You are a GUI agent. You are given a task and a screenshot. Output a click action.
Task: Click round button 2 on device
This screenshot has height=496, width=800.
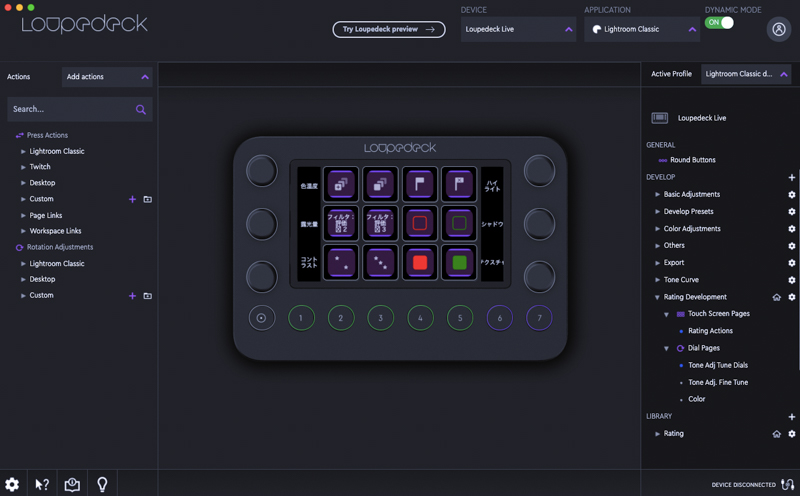point(341,318)
